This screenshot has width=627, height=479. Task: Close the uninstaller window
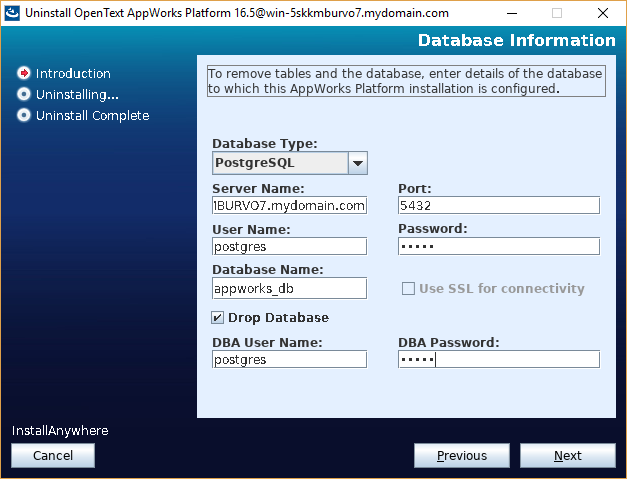point(603,13)
